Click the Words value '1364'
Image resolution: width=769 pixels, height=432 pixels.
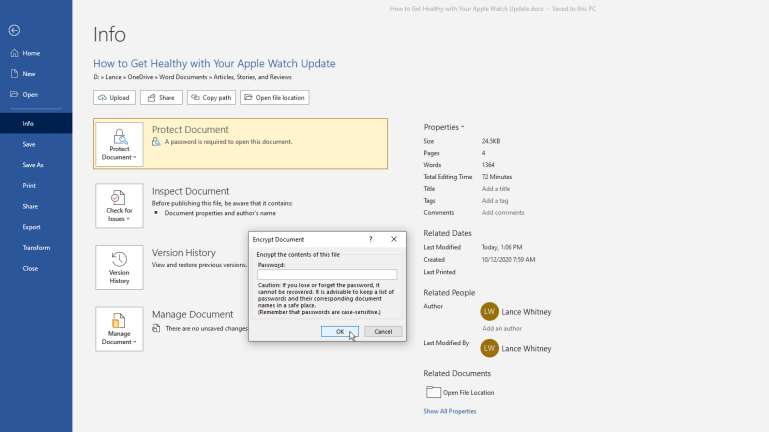click(x=488, y=165)
